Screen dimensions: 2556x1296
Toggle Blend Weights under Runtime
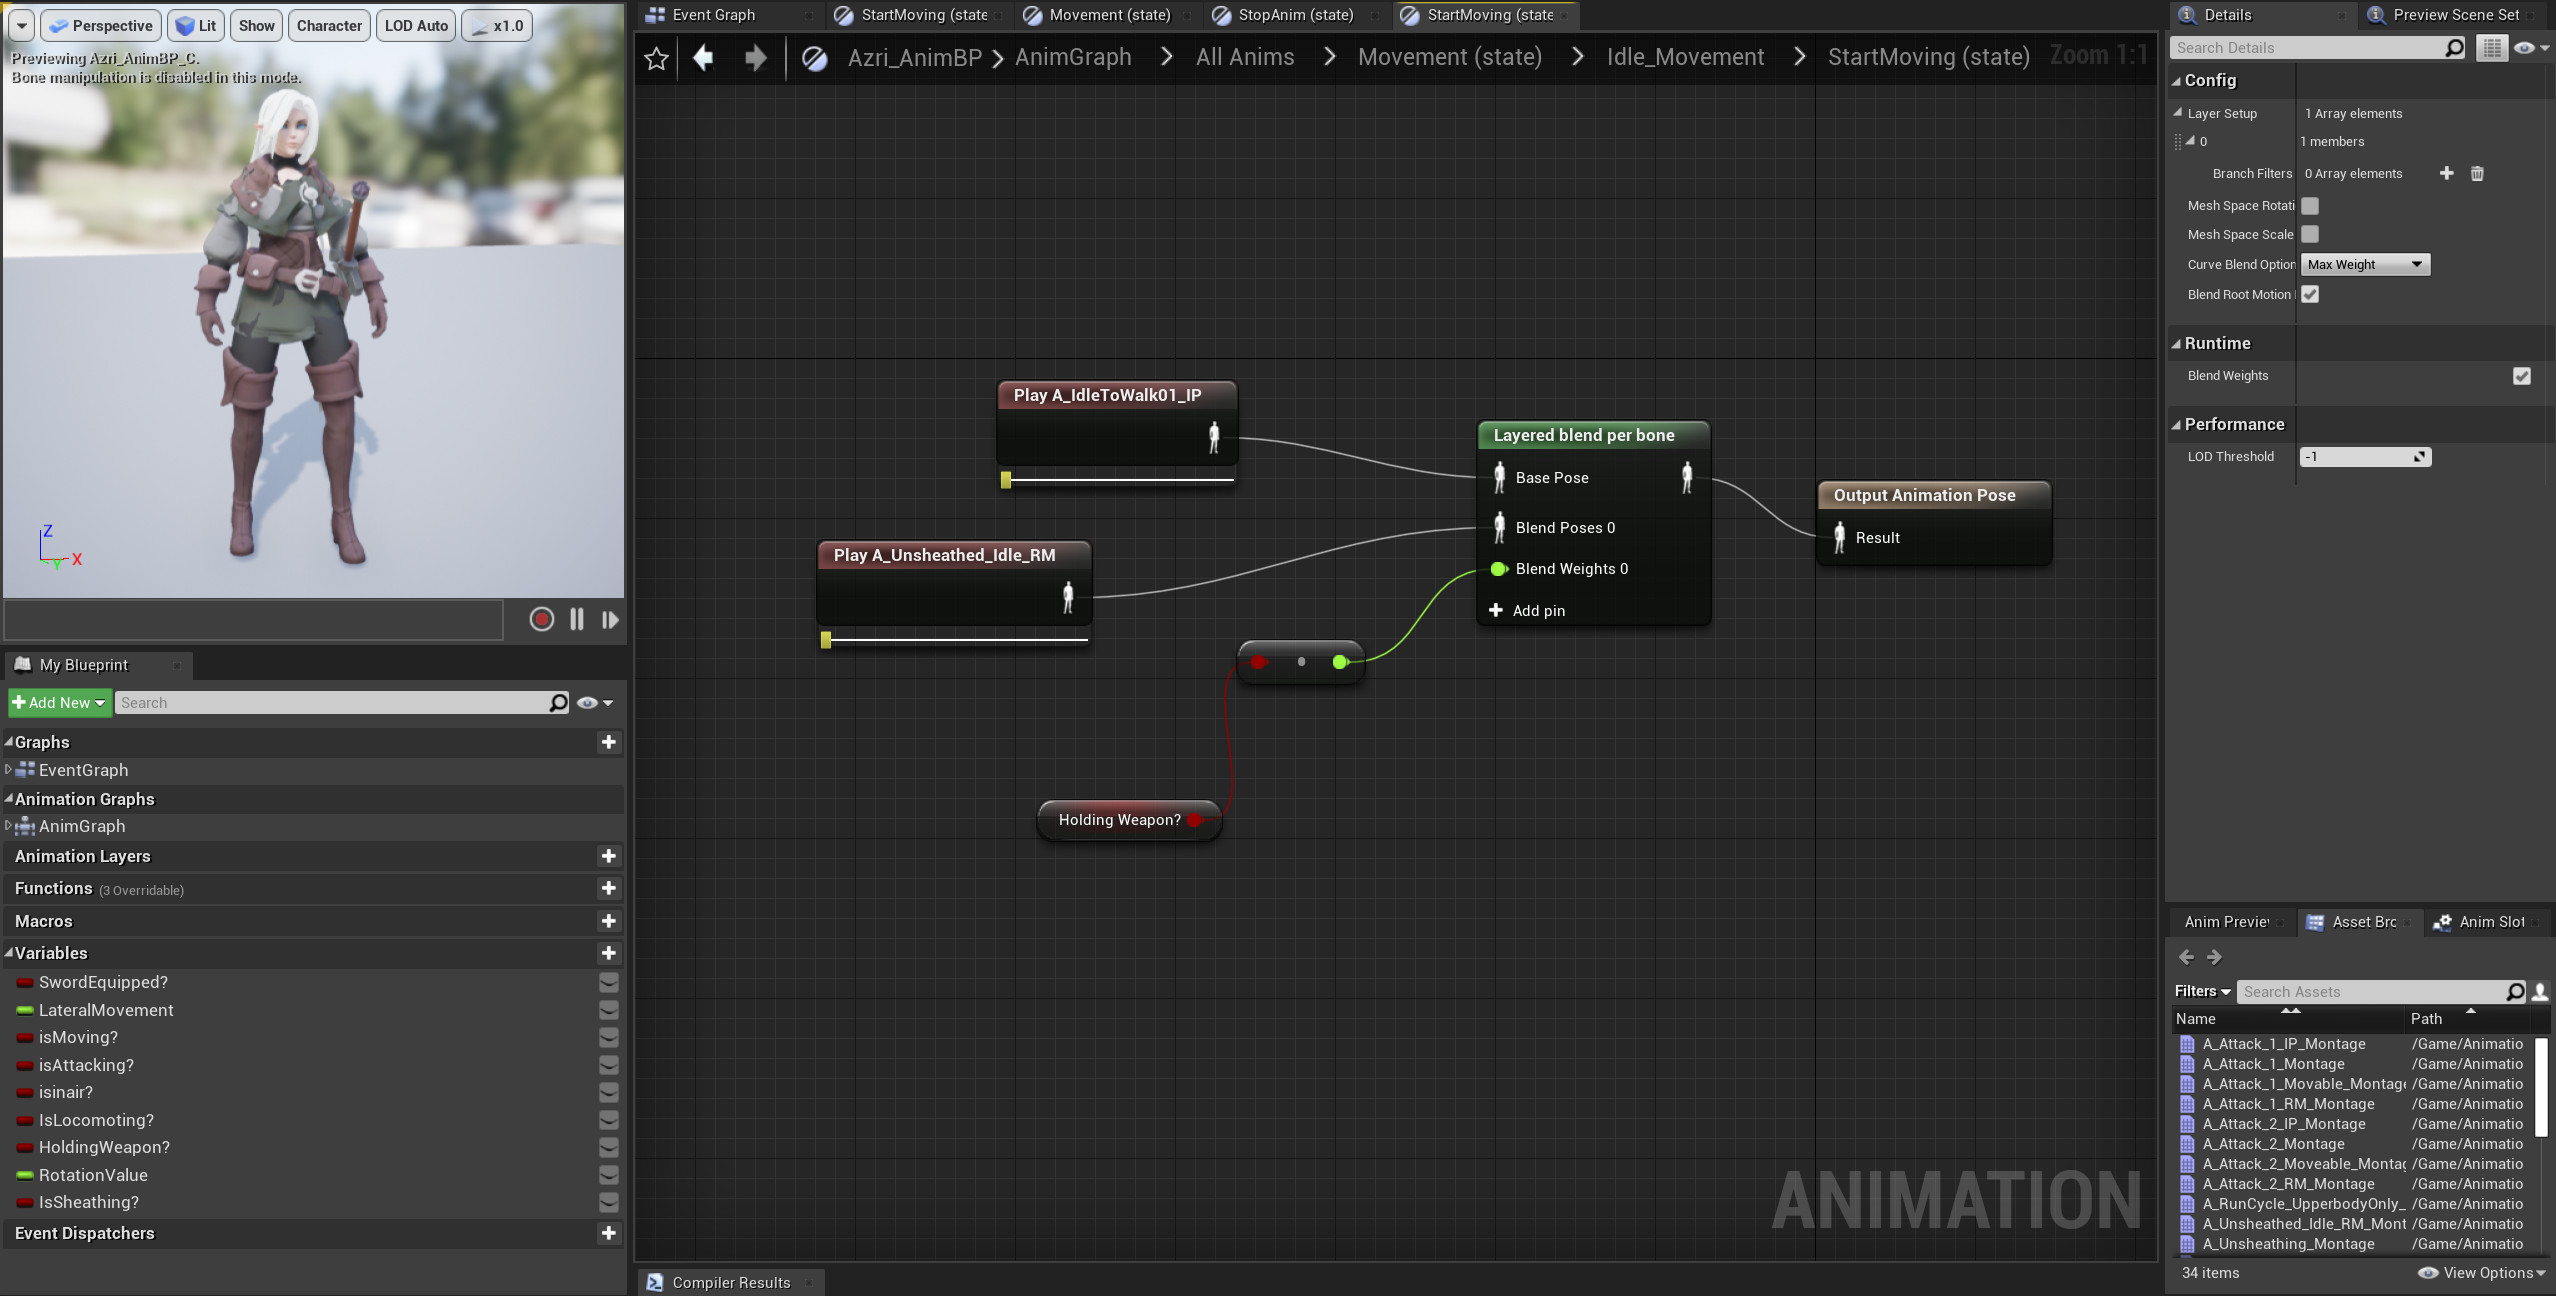(2523, 376)
